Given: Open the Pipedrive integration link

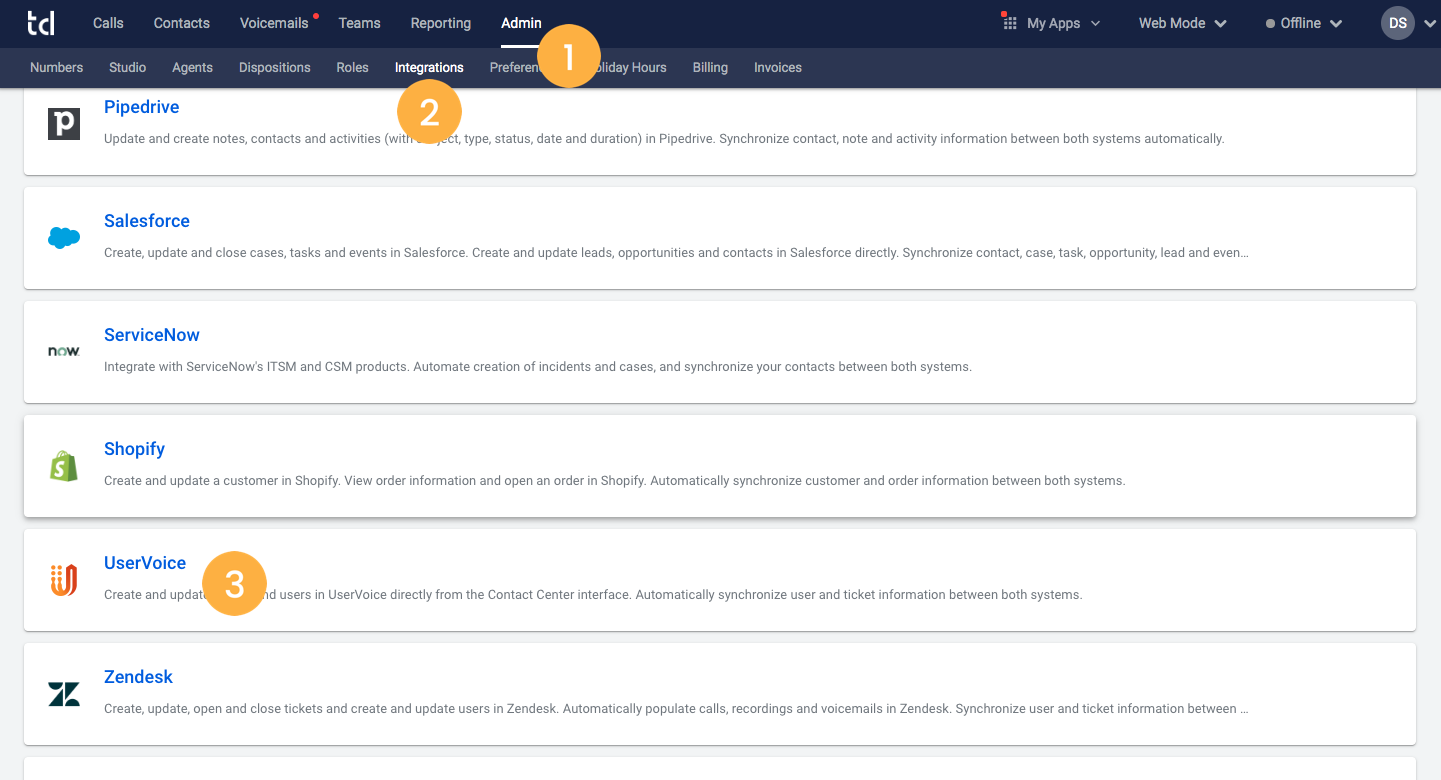Looking at the screenshot, I should pos(142,107).
